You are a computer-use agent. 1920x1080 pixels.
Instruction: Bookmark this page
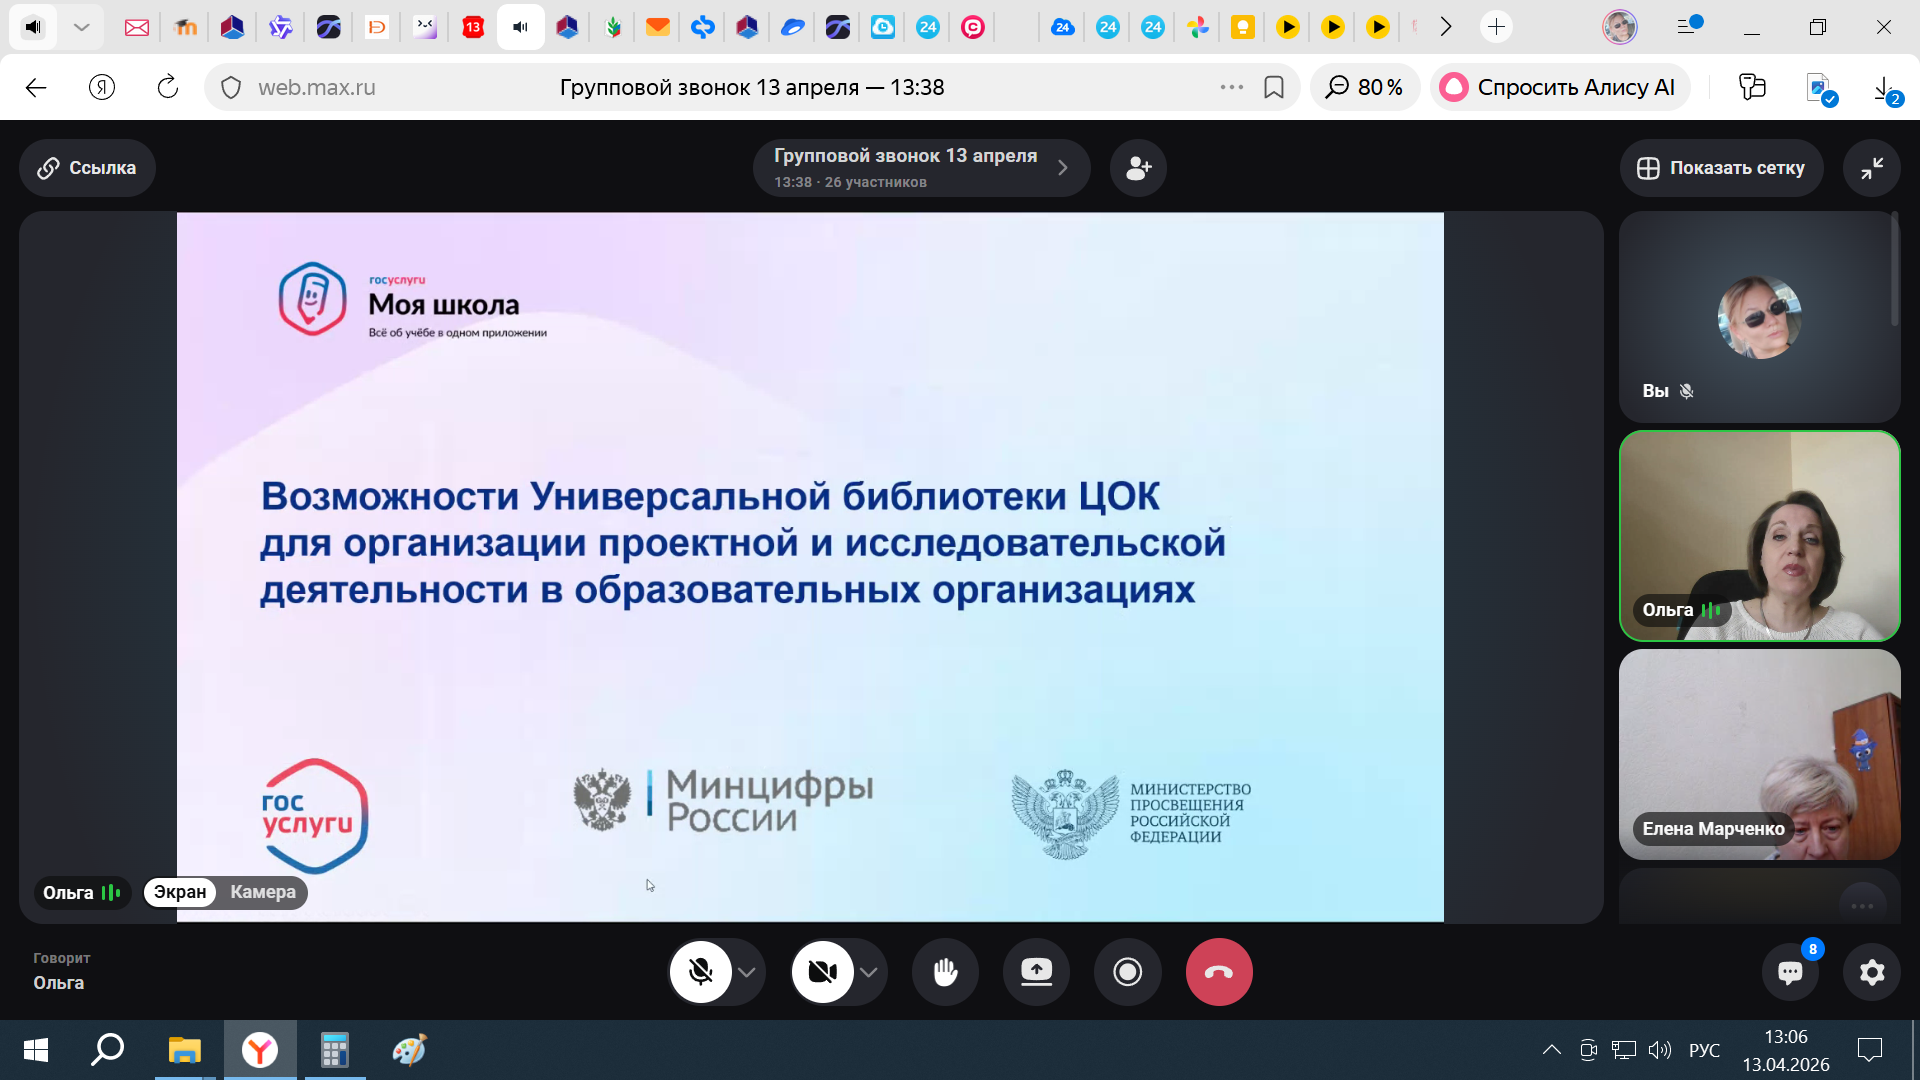click(1274, 88)
